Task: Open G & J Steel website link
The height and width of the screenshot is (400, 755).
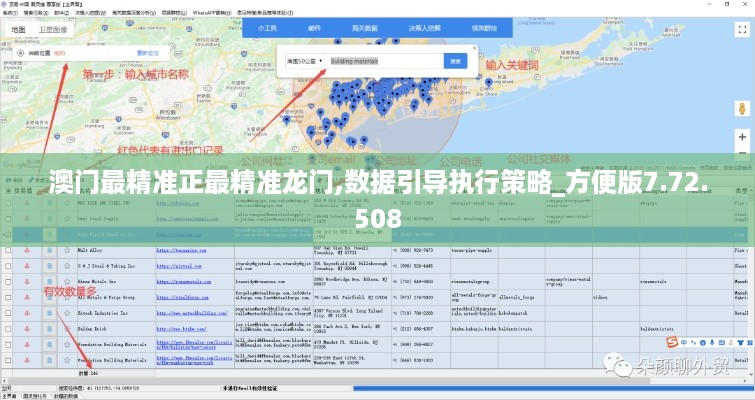Action: 179,266
